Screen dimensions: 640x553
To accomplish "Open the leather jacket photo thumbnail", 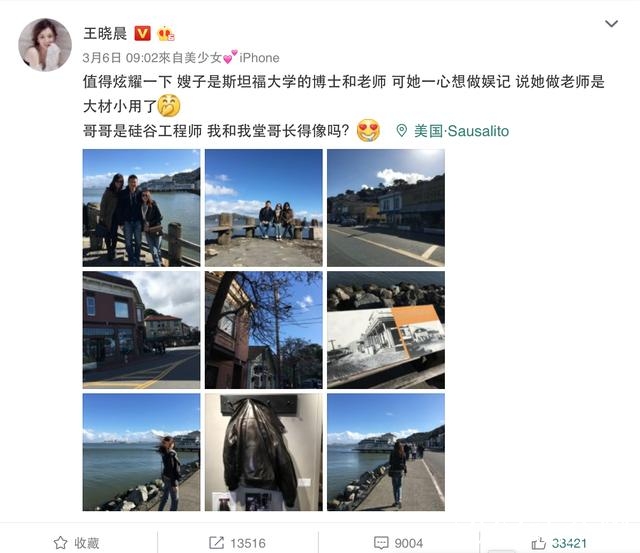I will click(x=264, y=452).
